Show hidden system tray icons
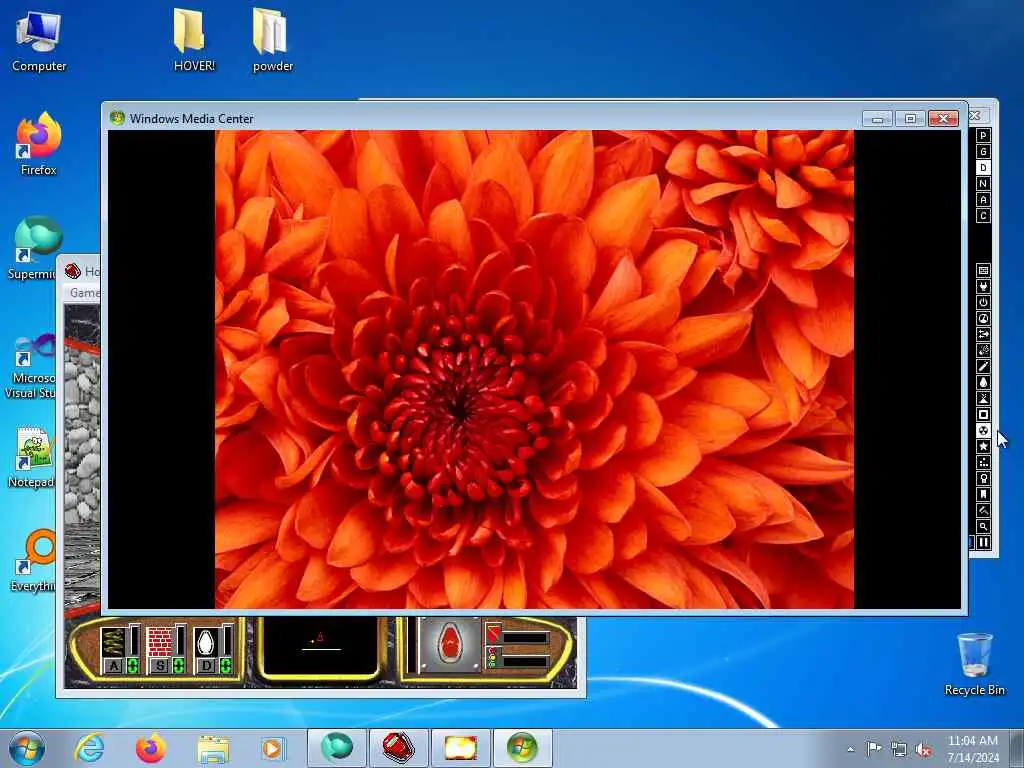Viewport: 1024px width, 768px height. point(850,750)
